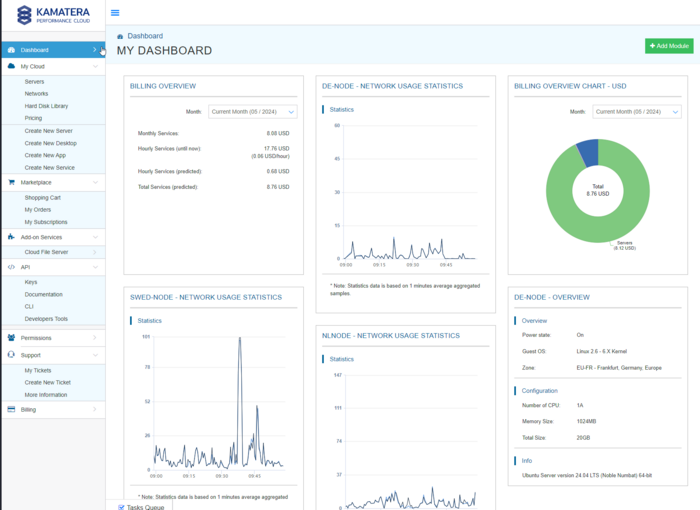Click the Kamatera logo

click(x=52, y=14)
